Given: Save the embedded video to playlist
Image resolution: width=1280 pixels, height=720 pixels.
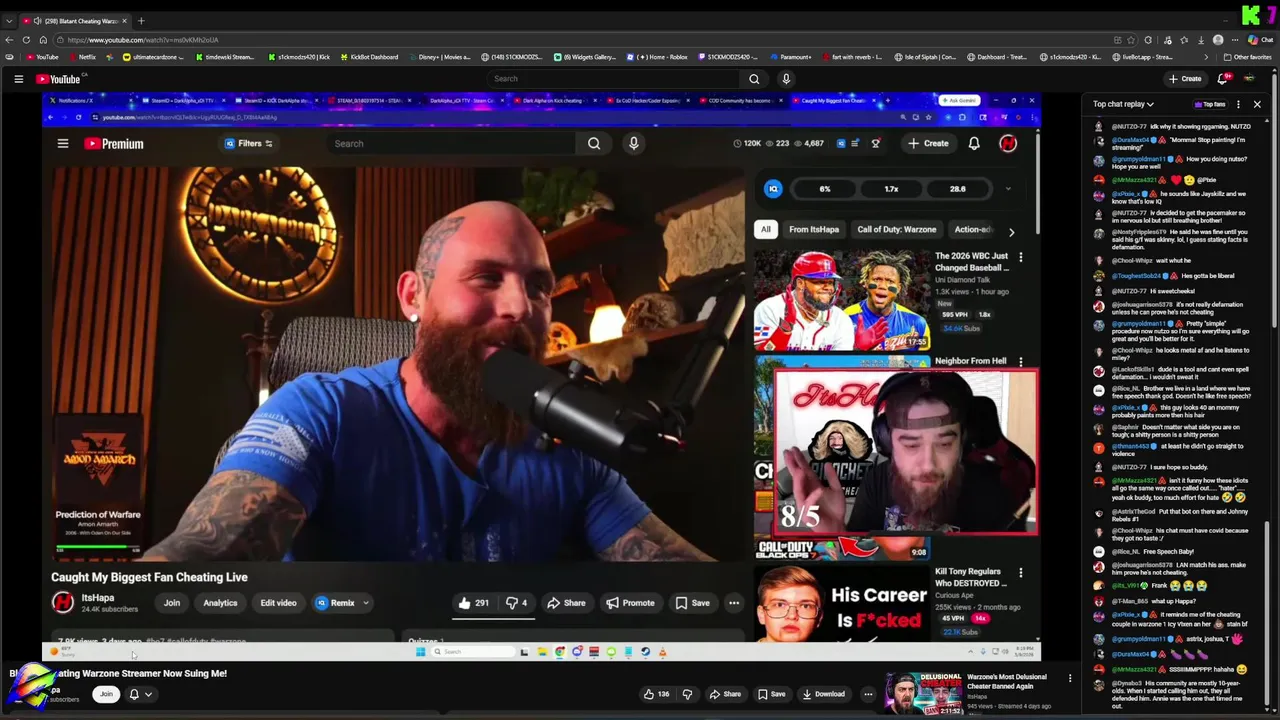Looking at the screenshot, I should pos(692,603).
